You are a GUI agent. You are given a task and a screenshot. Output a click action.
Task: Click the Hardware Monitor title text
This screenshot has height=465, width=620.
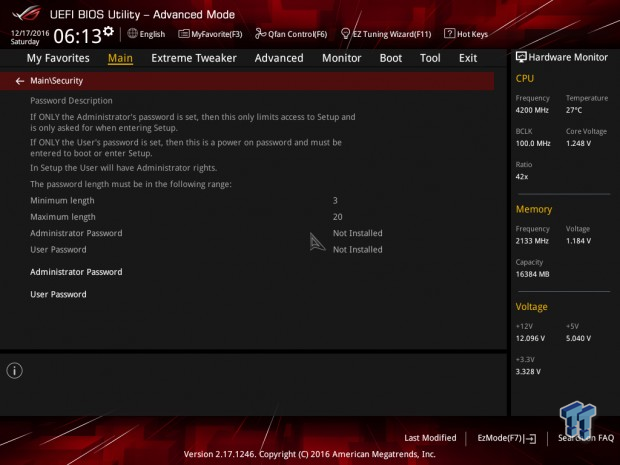pyautogui.click(x=568, y=57)
